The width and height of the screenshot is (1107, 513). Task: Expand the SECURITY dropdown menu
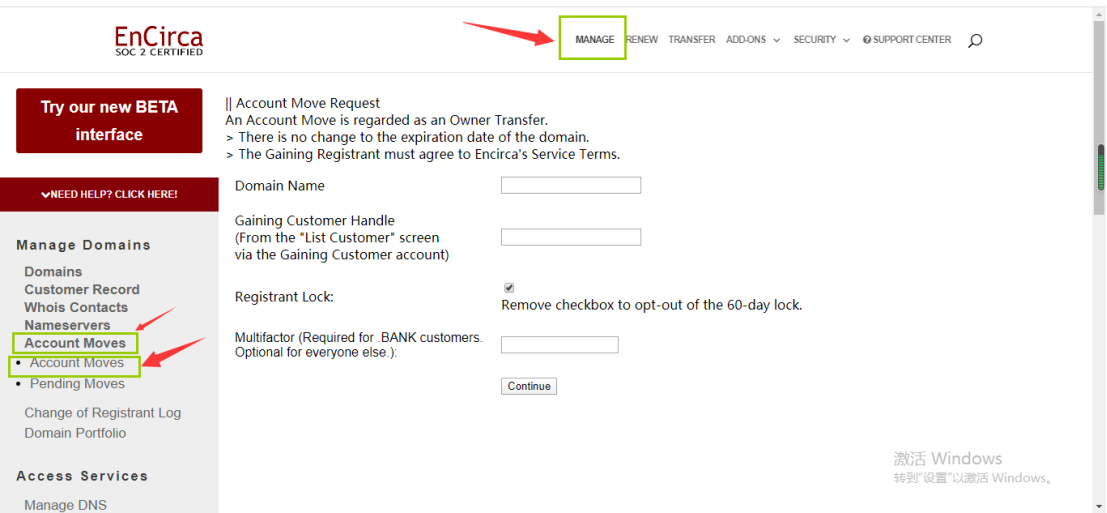pos(821,40)
